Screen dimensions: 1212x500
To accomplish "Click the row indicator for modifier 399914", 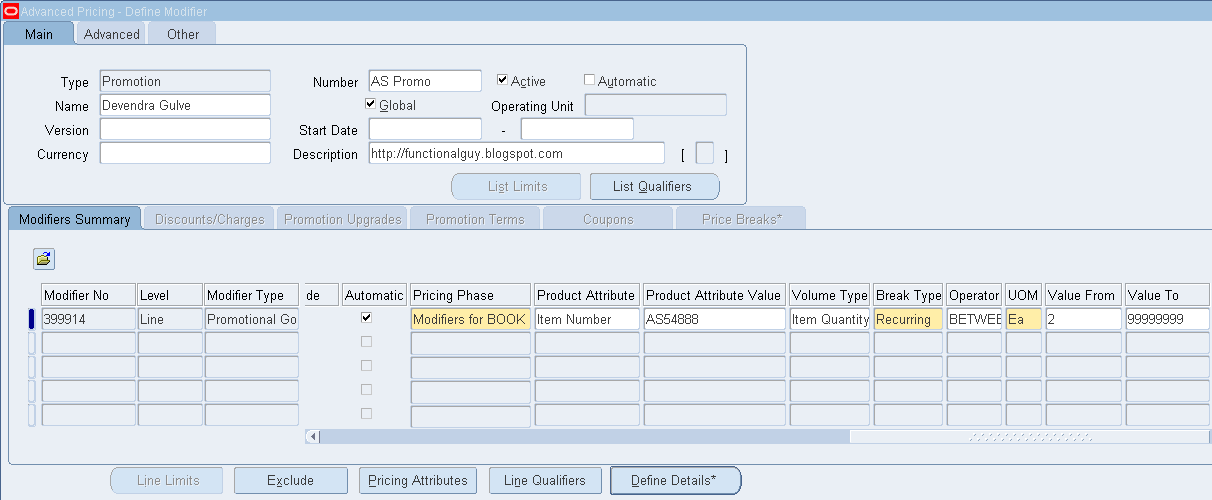I will pyautogui.click(x=31, y=319).
